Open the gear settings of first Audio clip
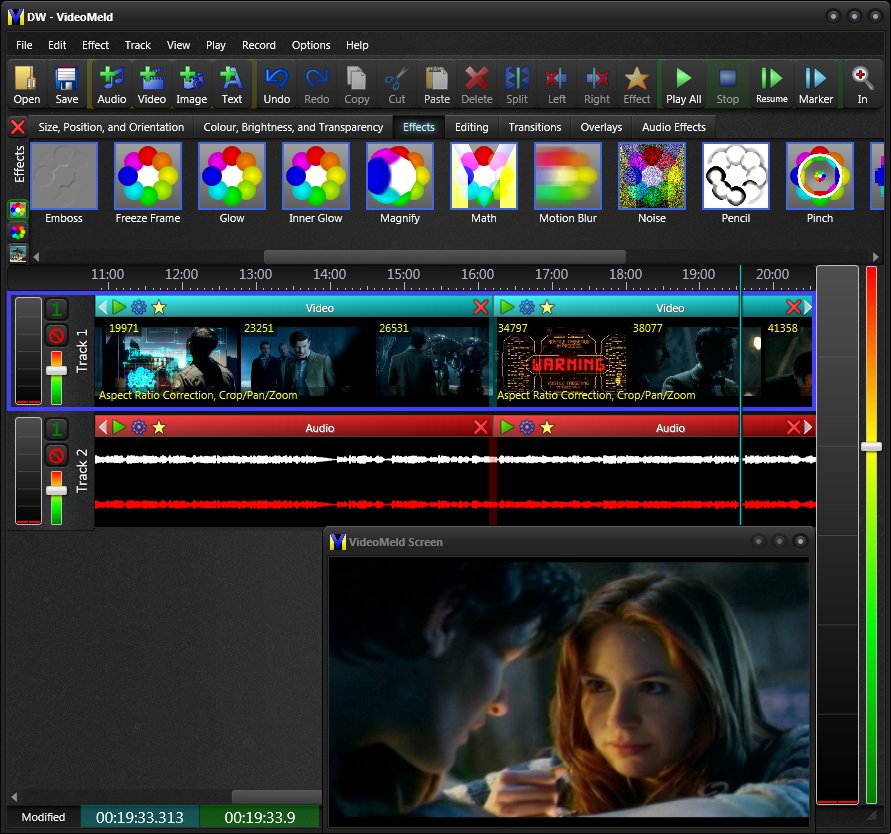Screen dimensions: 891x834 (x=139, y=427)
